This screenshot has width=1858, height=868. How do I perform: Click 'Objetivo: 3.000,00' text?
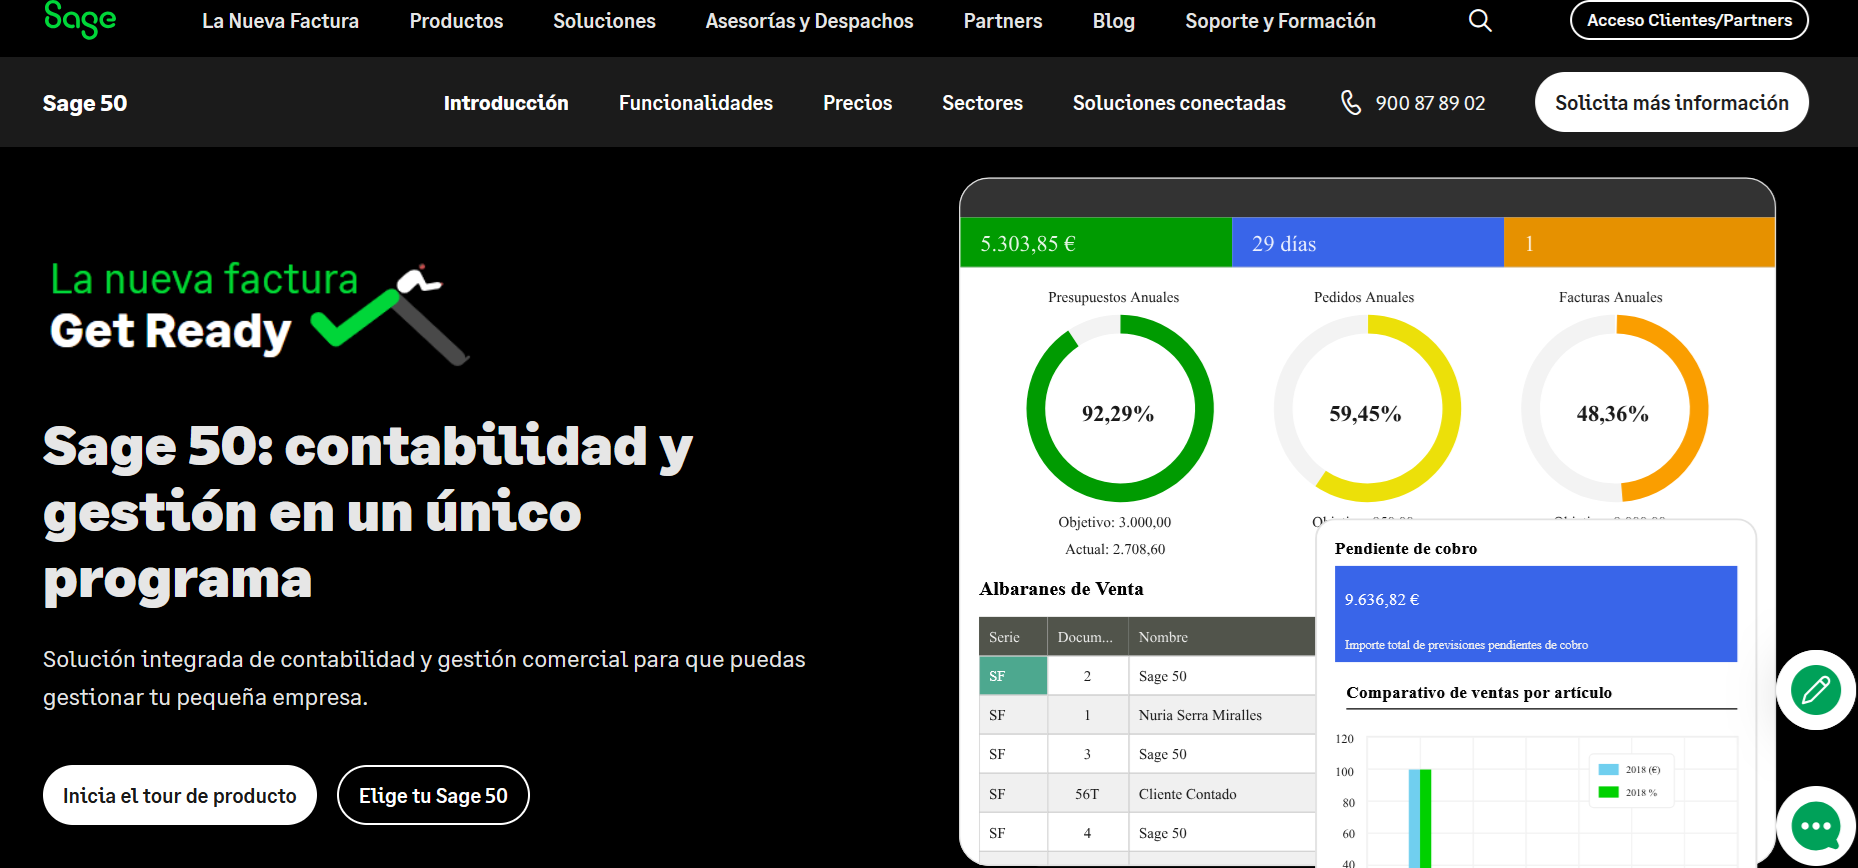coord(1115,522)
